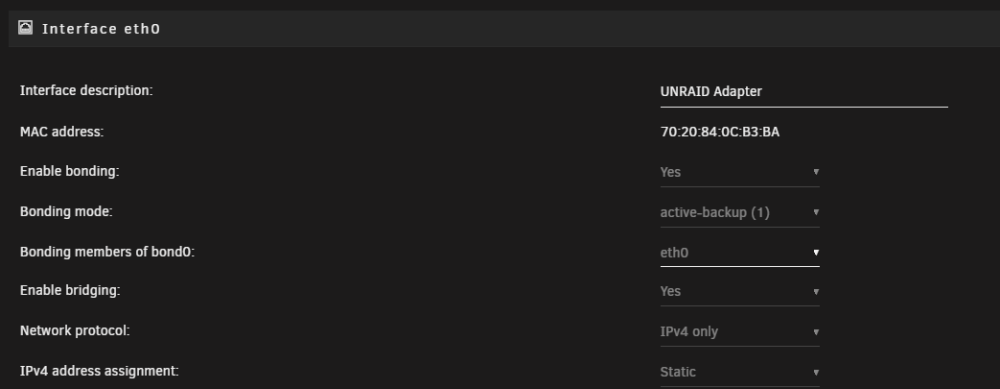
Task: Click the Enable bonding label
Action: [70, 172]
